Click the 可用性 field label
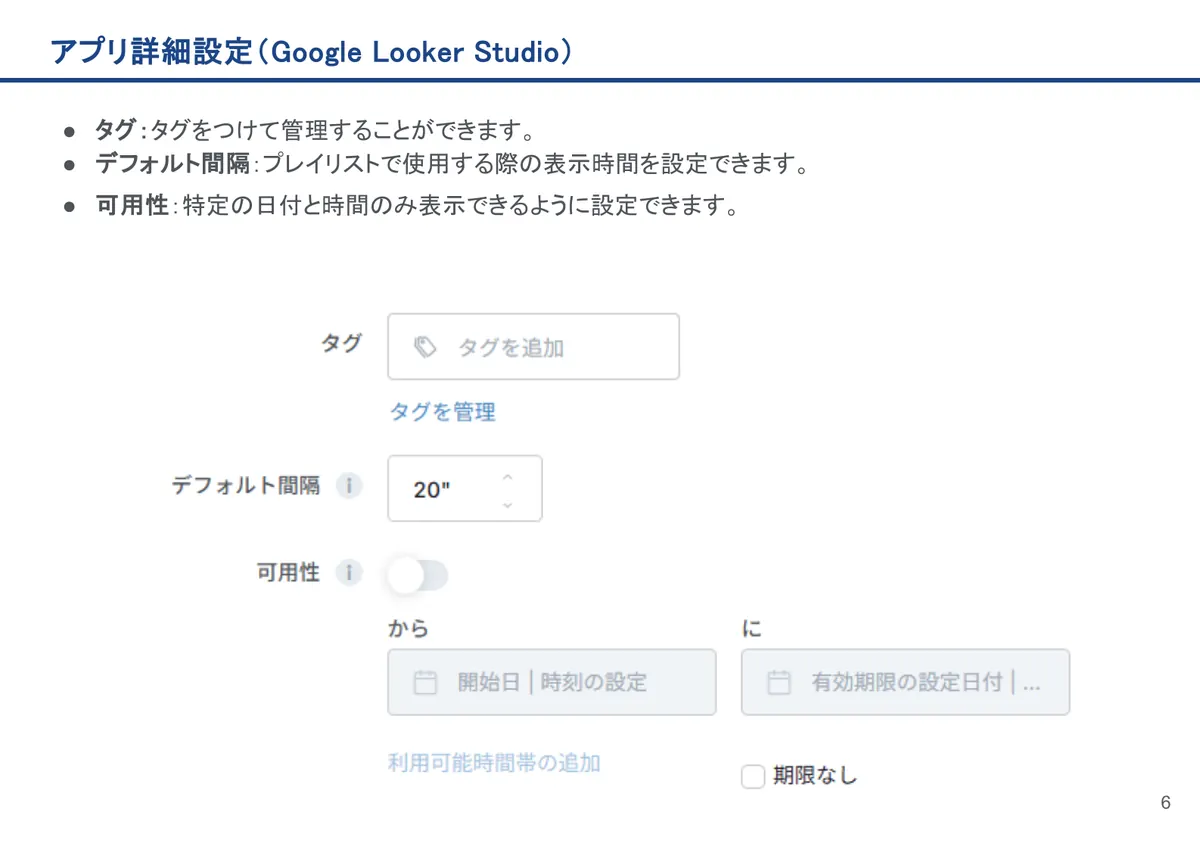Image resolution: width=1200 pixels, height=849 pixels. [x=289, y=573]
